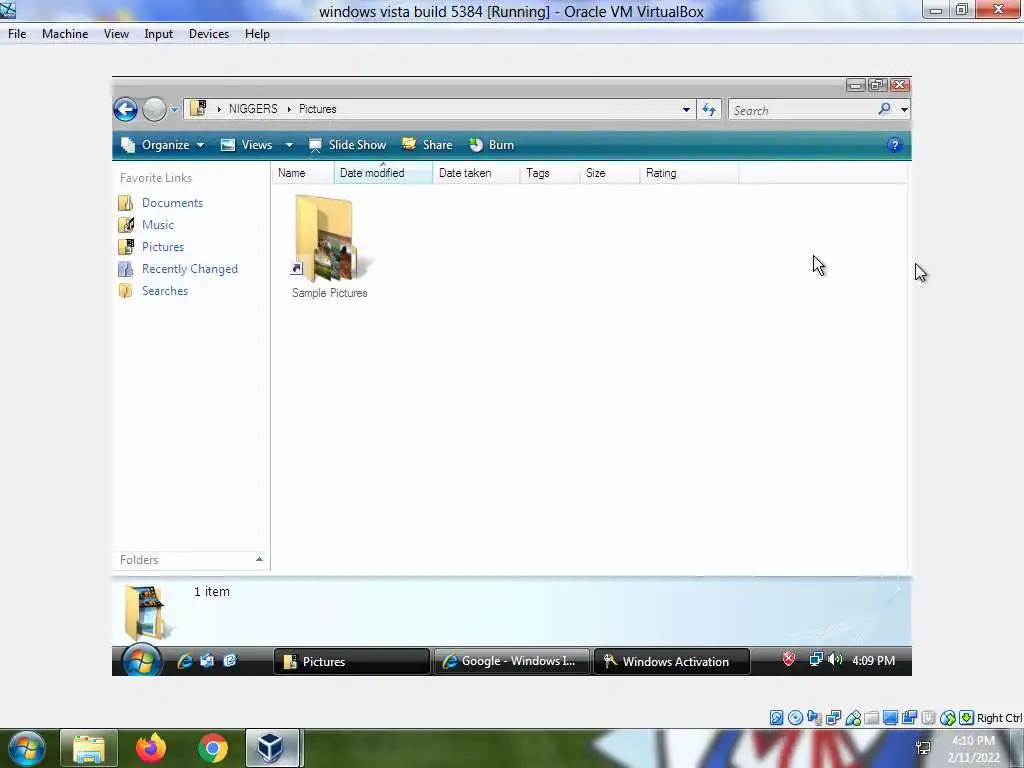Open Music in Favorite Links

point(146,225)
